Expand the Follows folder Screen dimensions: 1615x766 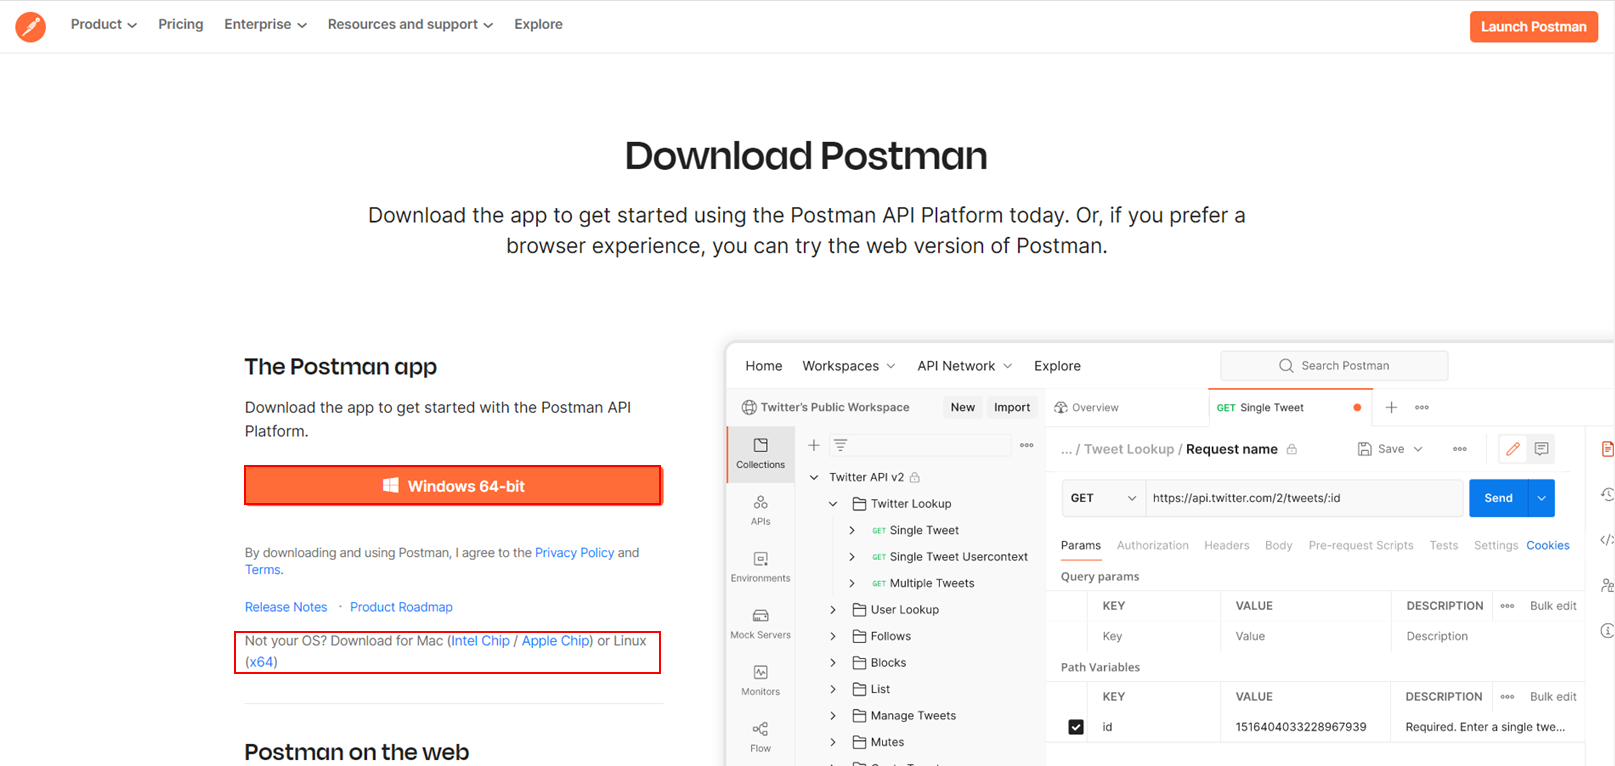click(x=833, y=636)
